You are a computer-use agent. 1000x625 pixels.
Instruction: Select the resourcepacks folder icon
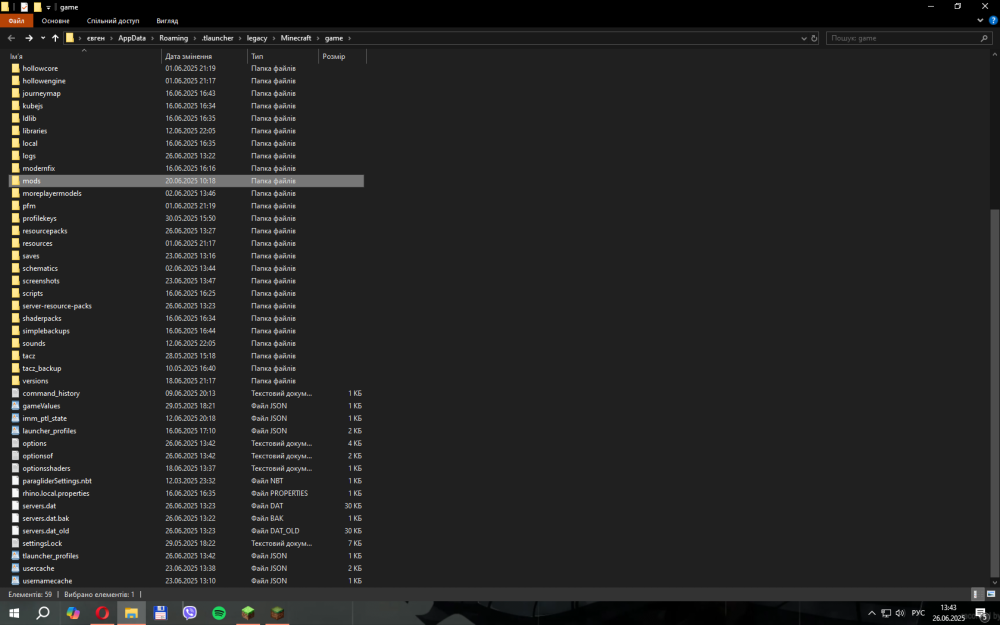point(16,231)
